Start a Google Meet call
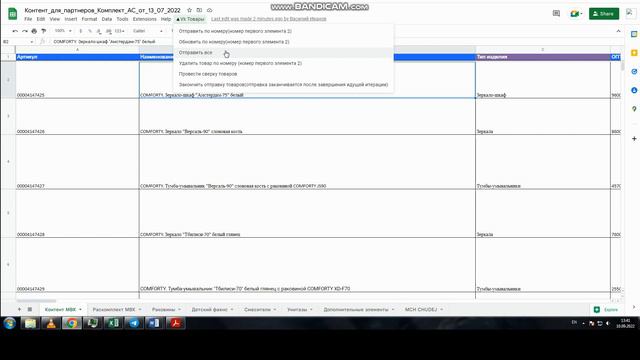640x360 pixels. [x=576, y=13]
